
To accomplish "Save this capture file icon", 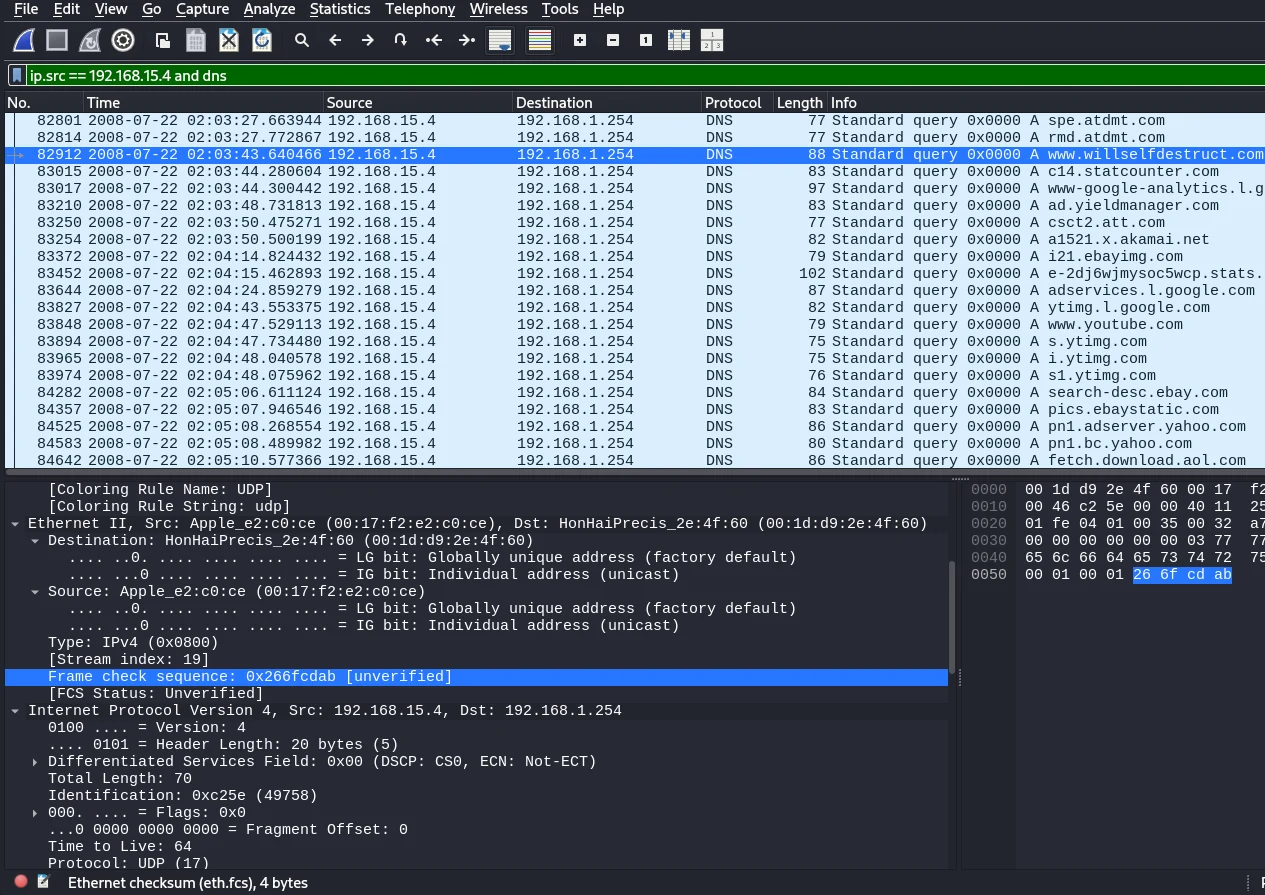I will 196,40.
